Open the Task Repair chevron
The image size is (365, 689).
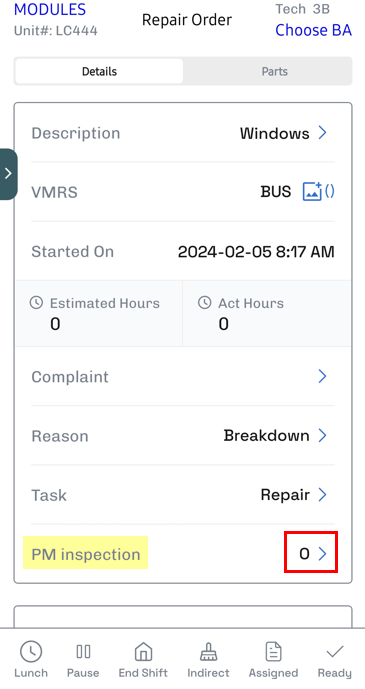pos(323,495)
